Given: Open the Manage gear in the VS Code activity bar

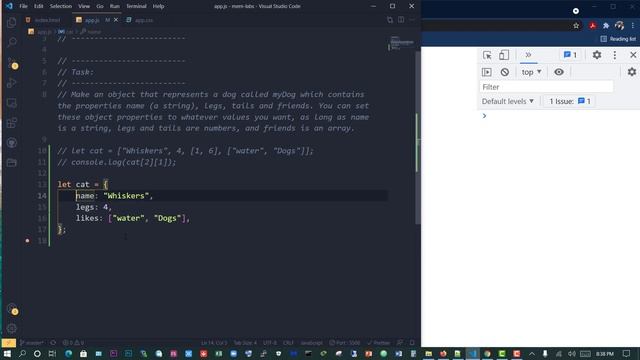Looking at the screenshot, I should pos(12,328).
